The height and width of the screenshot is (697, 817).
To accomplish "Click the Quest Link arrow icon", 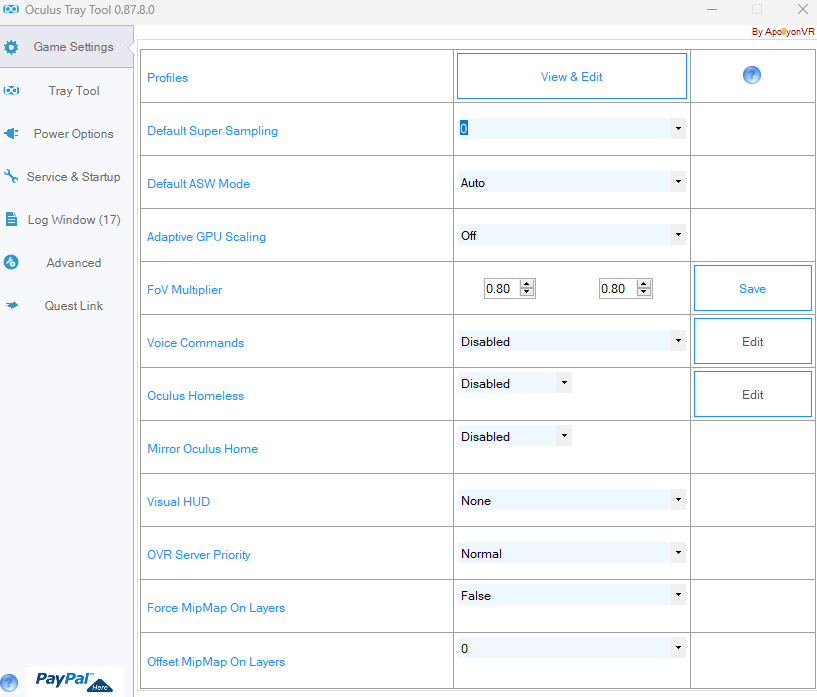I will coord(11,305).
